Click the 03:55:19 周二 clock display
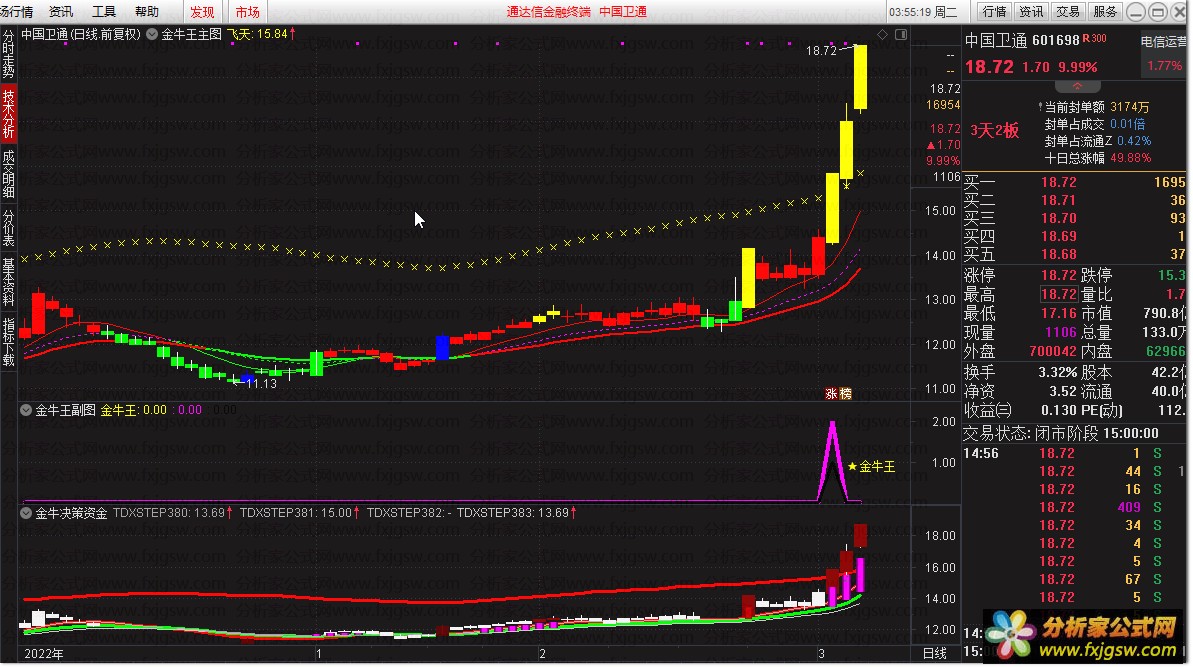 923,11
